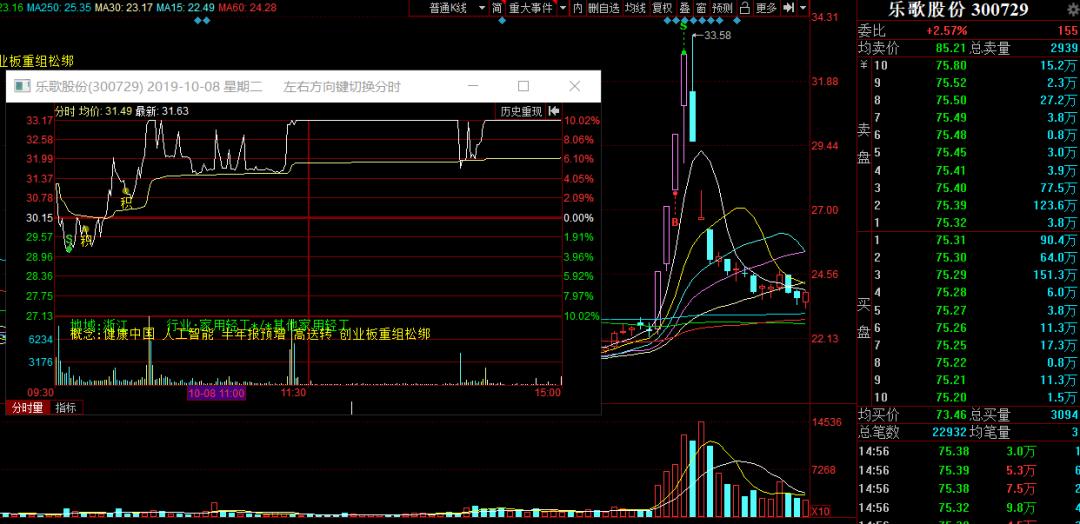The height and width of the screenshot is (524, 1080).
Task: Click the jump-to-start icon beside 历史重现
Action: 554,111
